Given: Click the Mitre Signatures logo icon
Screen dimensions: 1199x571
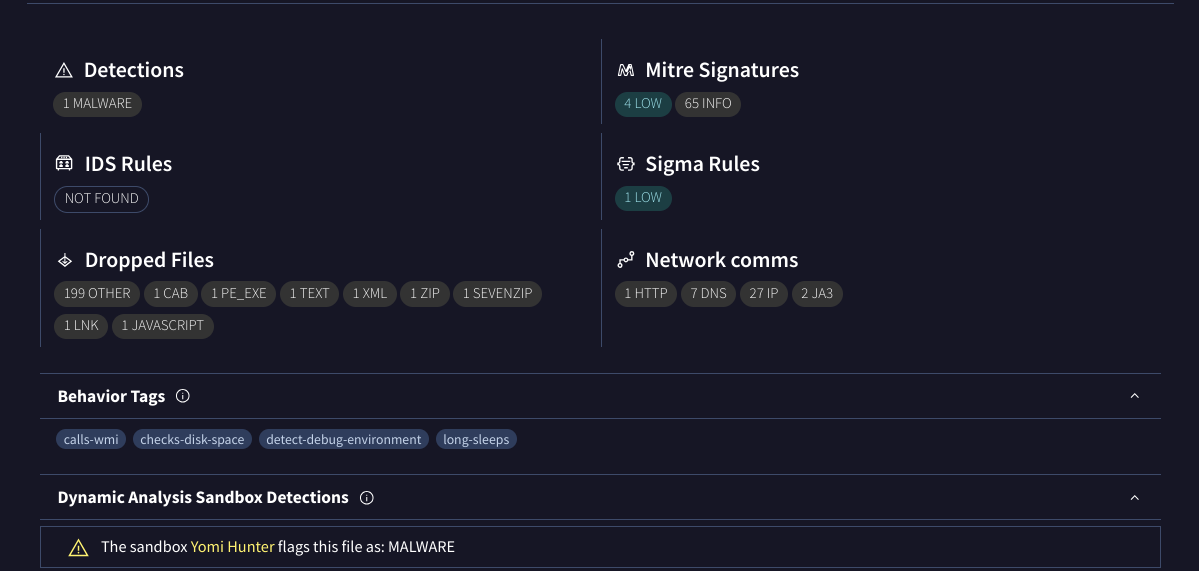Looking at the screenshot, I should (626, 70).
